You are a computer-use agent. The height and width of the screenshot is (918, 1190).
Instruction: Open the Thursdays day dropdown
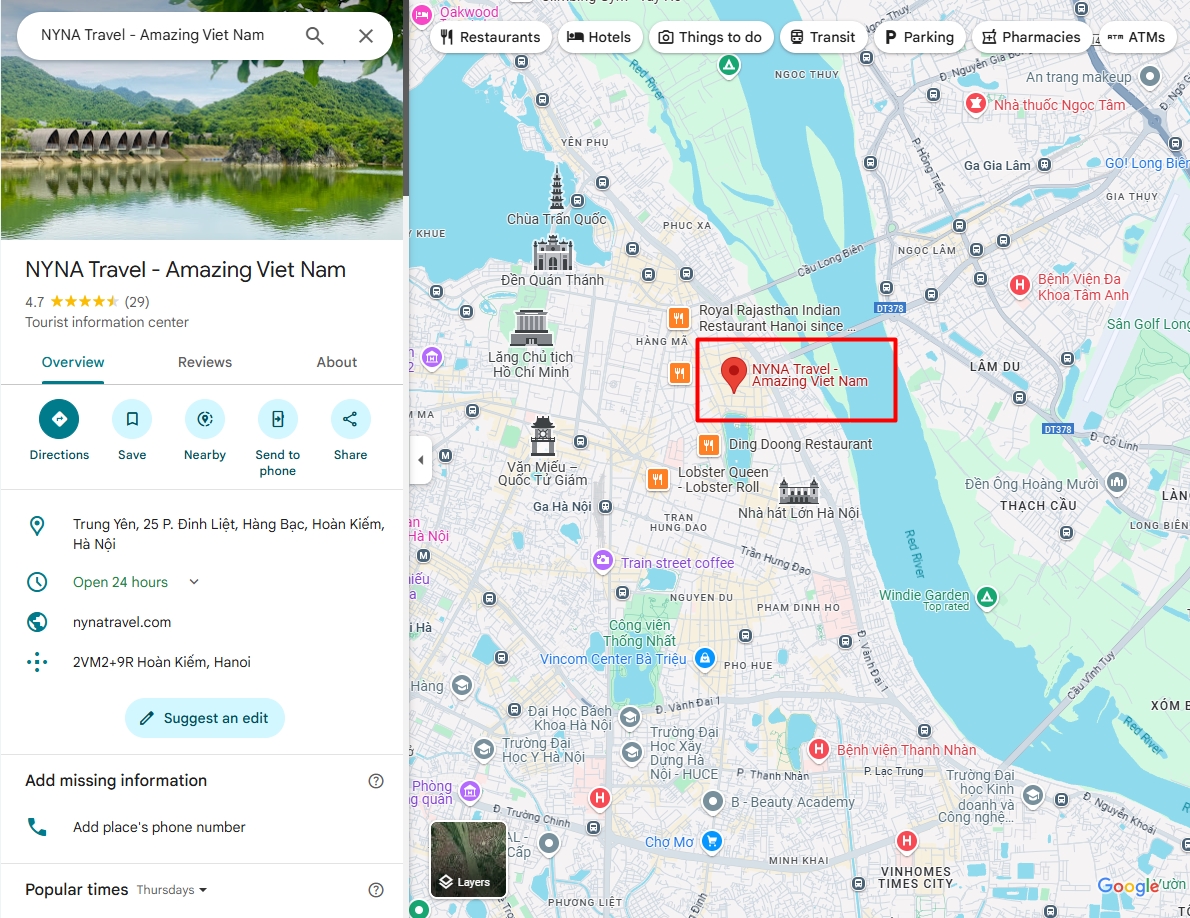point(172,890)
